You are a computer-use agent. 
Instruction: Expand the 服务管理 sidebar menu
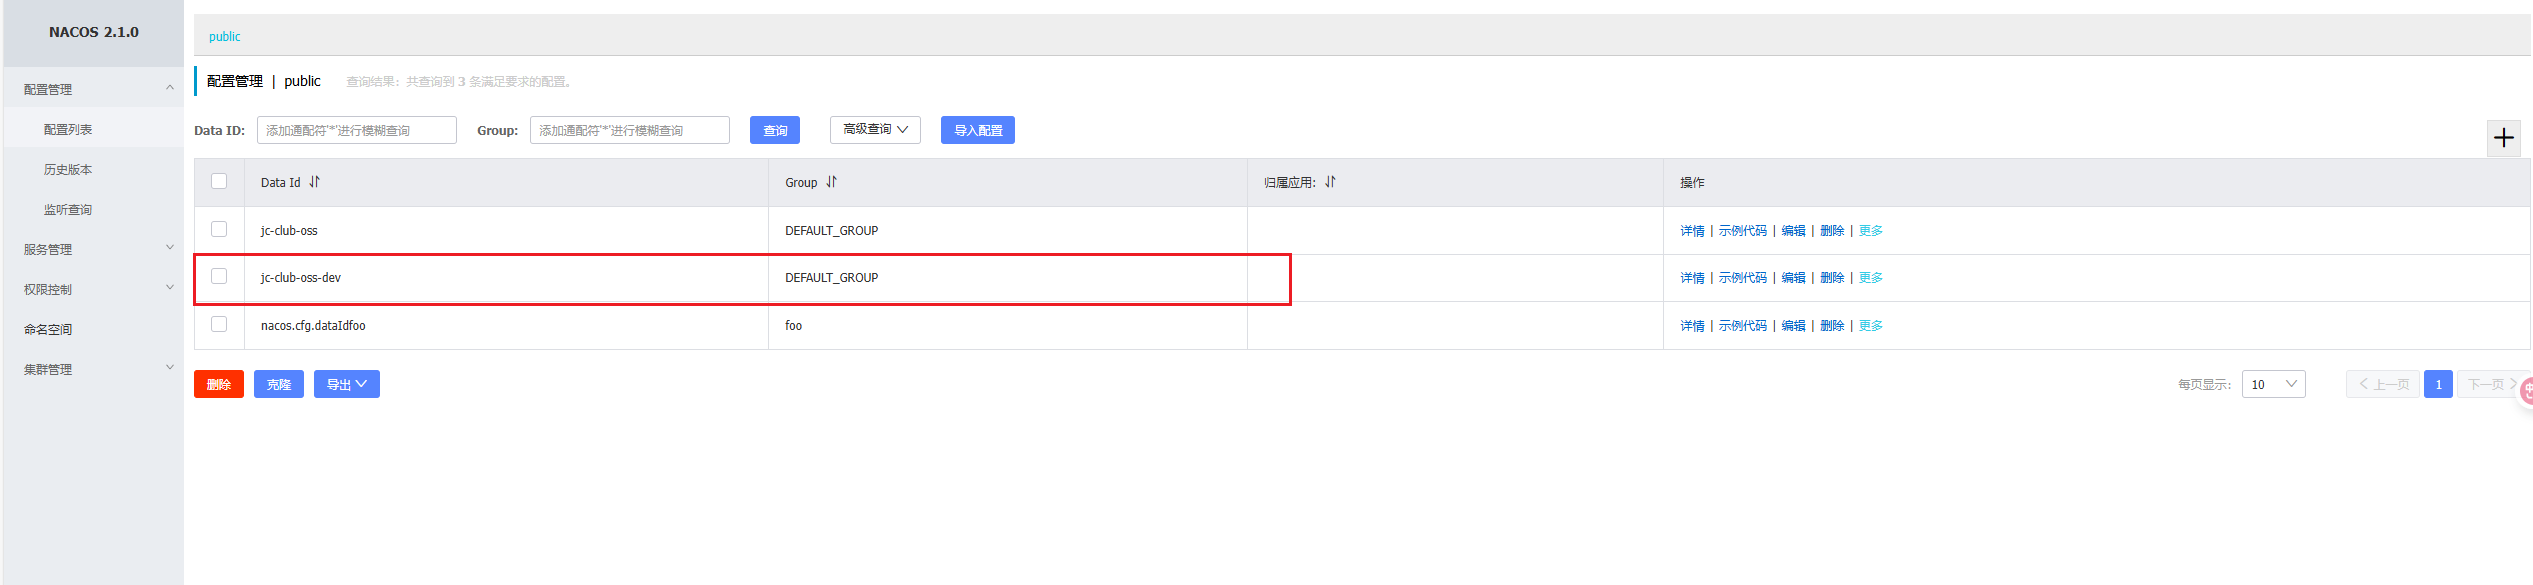point(92,249)
